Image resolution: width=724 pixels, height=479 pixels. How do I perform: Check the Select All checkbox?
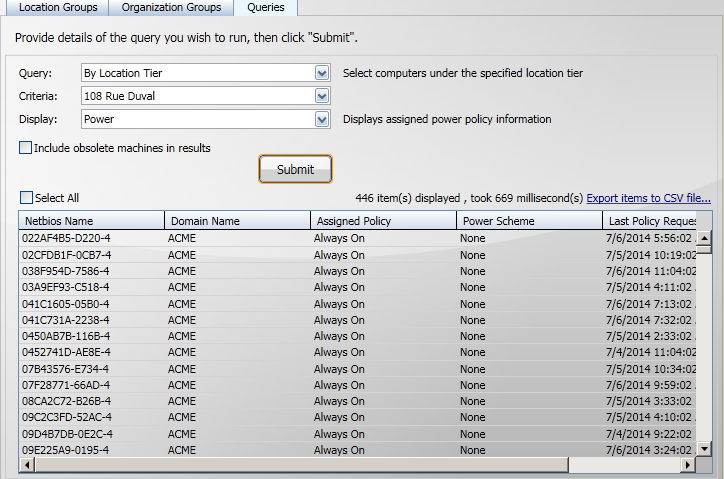pos(26,198)
